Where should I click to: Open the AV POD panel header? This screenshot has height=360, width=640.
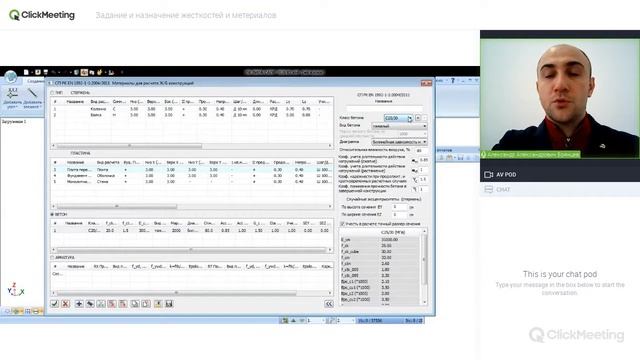560,174
